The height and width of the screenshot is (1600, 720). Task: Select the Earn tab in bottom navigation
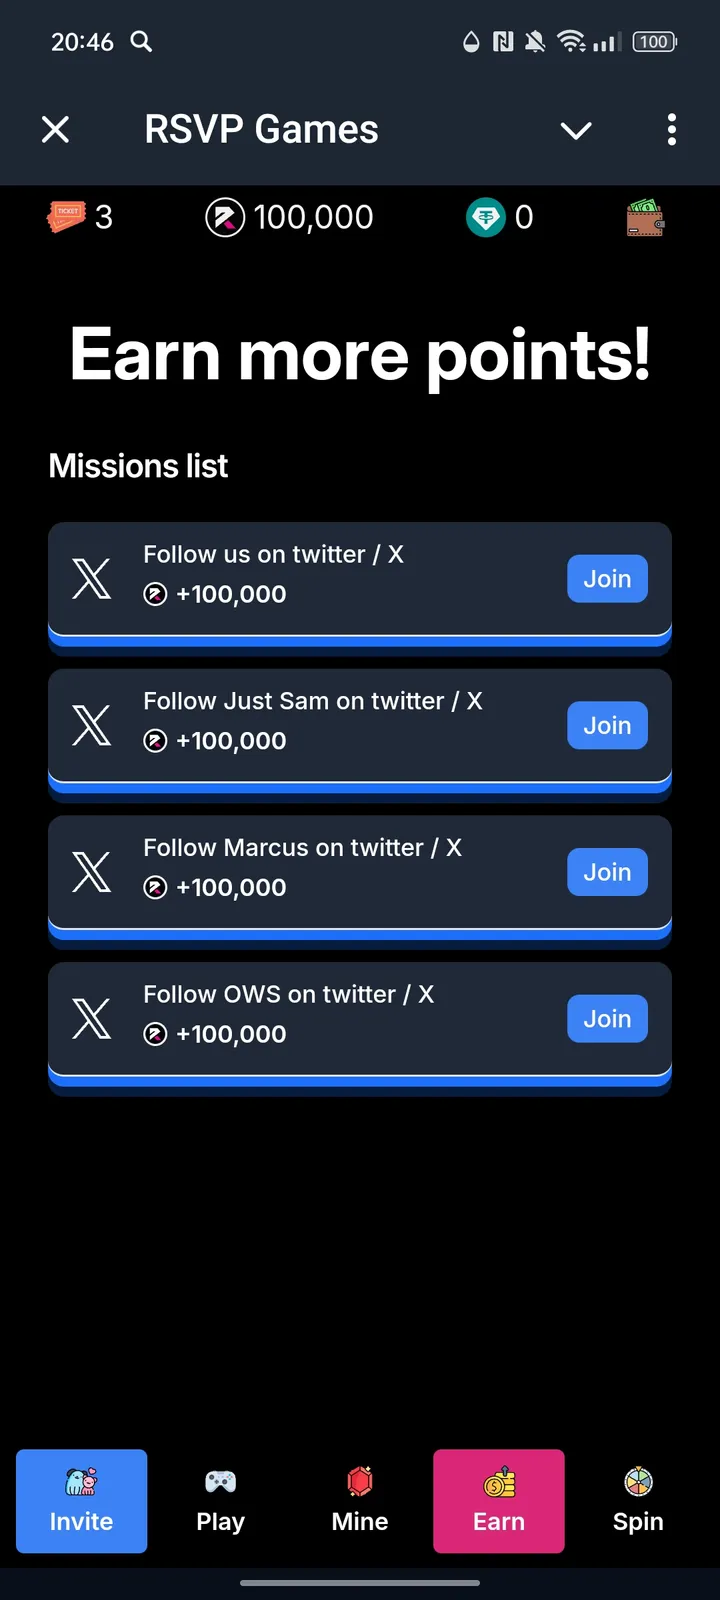tap(499, 1501)
